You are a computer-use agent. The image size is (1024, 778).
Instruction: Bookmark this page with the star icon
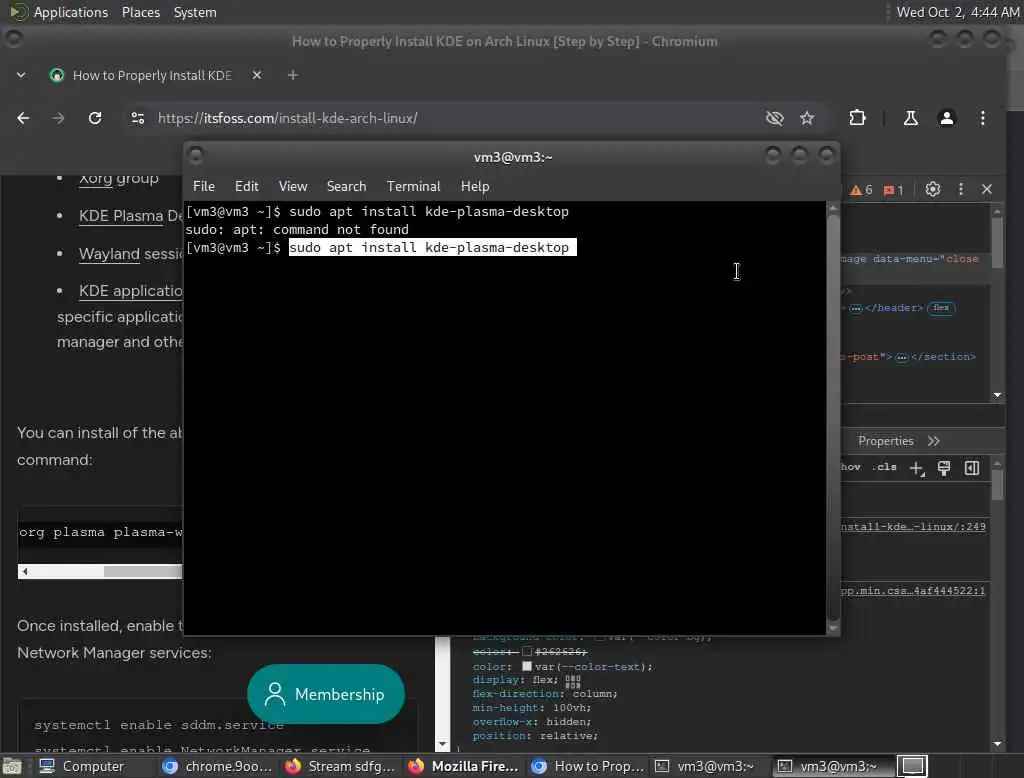coord(807,118)
